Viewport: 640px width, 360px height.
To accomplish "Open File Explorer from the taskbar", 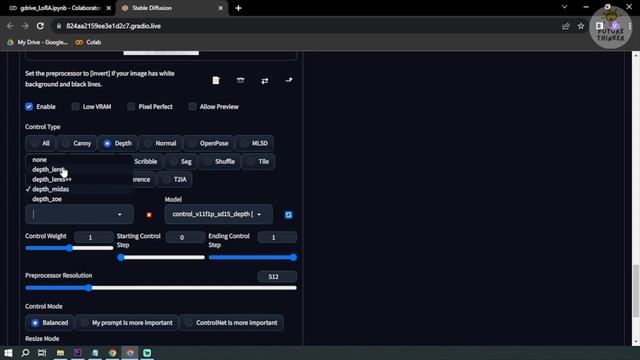I will (x=60, y=353).
